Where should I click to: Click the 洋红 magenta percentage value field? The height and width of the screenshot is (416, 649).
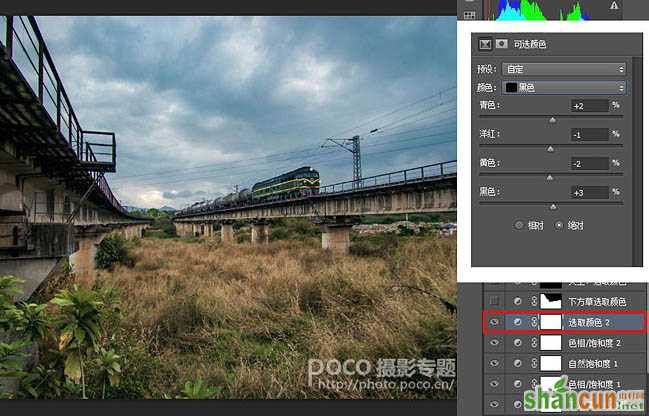pos(589,135)
